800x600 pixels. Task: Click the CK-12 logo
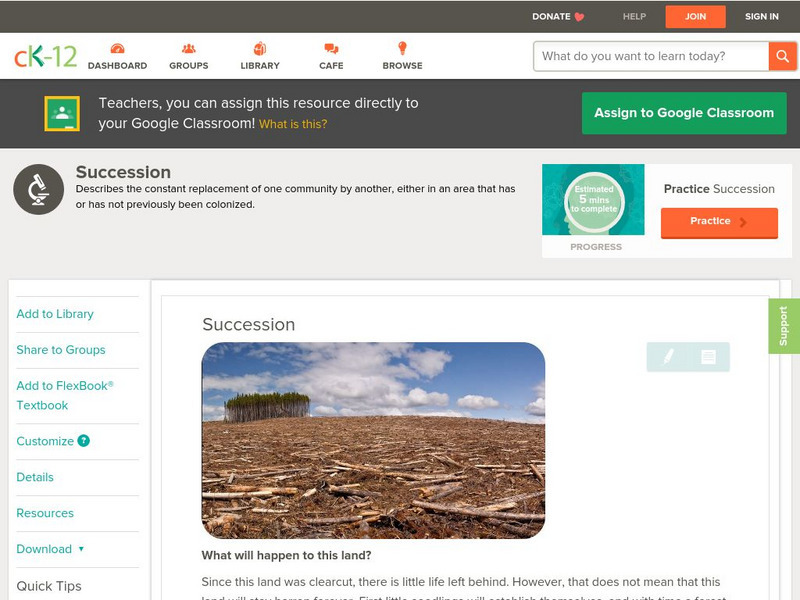tap(45, 56)
